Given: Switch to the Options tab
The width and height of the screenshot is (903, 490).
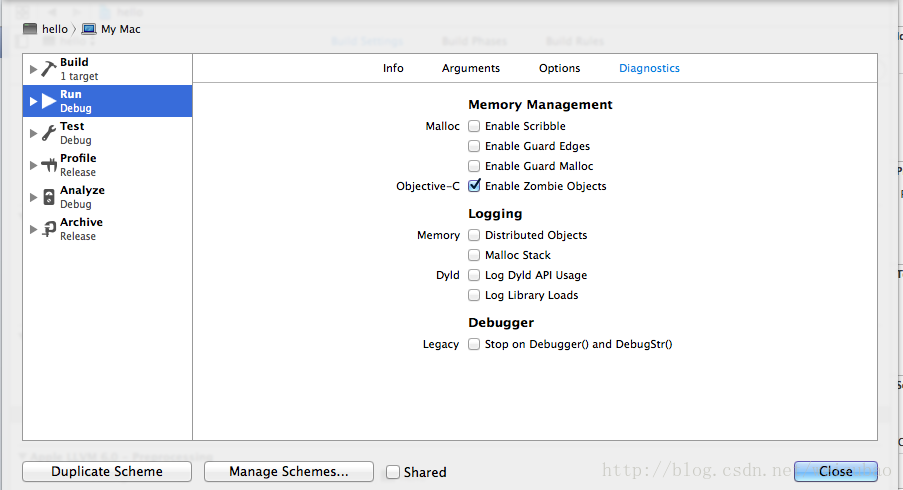Looking at the screenshot, I should pos(560,68).
